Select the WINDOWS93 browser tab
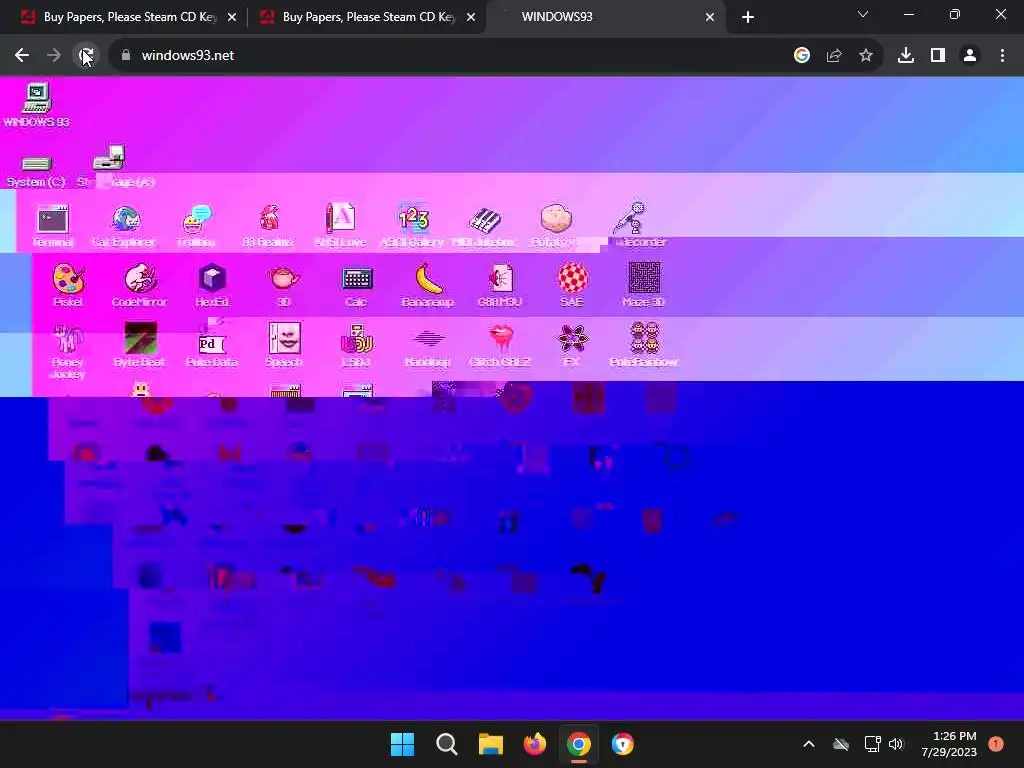 coord(605,17)
